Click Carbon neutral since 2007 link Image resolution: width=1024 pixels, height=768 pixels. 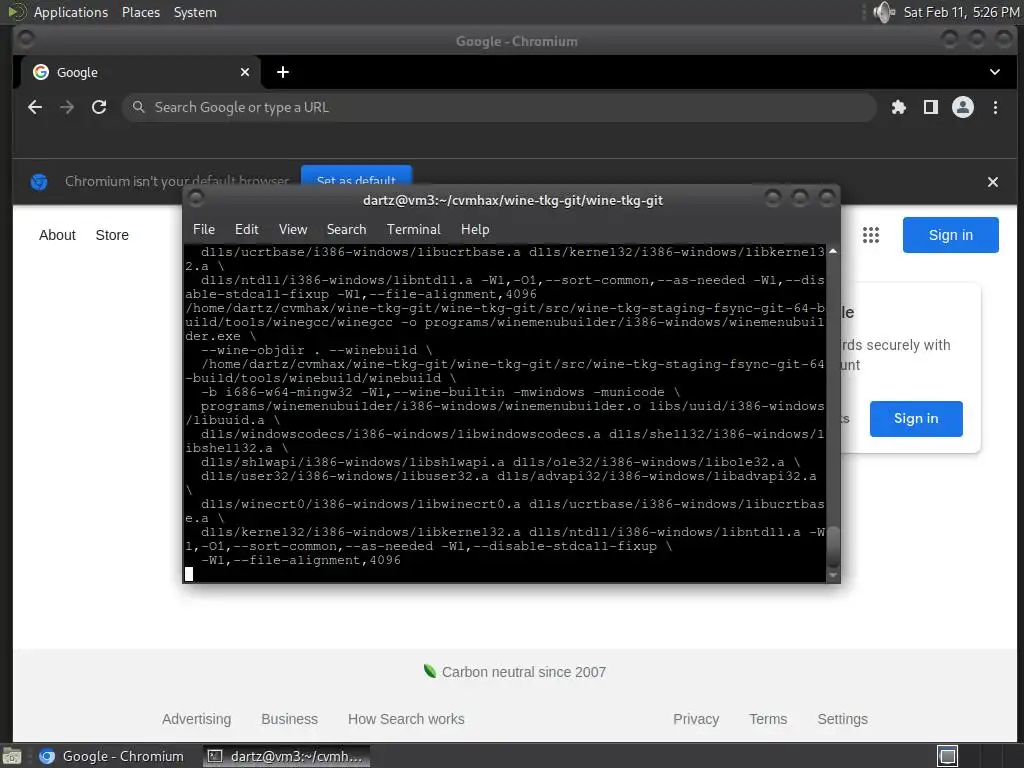(515, 672)
